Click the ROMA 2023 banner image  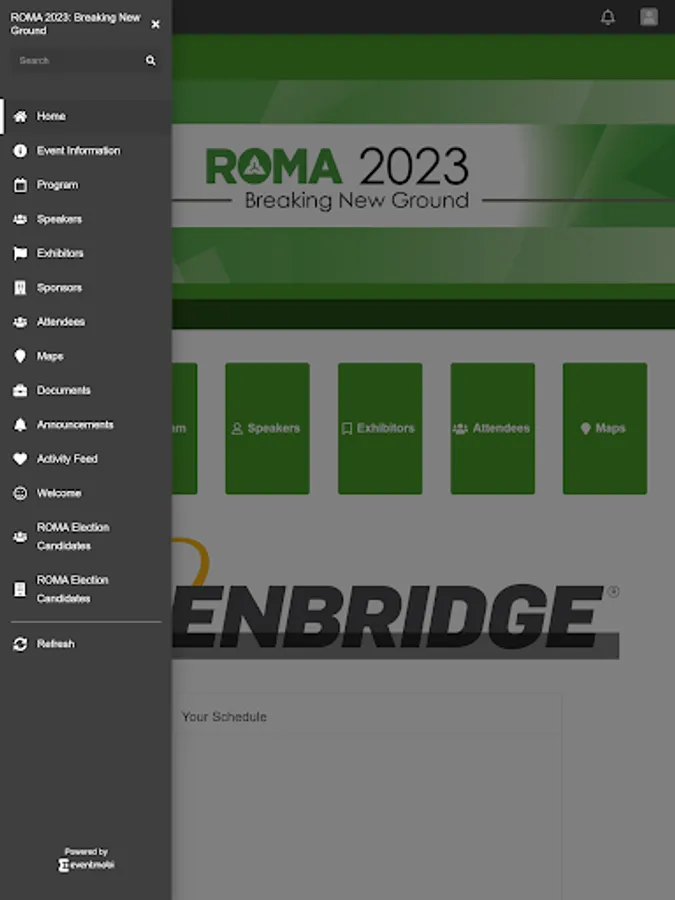[424, 181]
